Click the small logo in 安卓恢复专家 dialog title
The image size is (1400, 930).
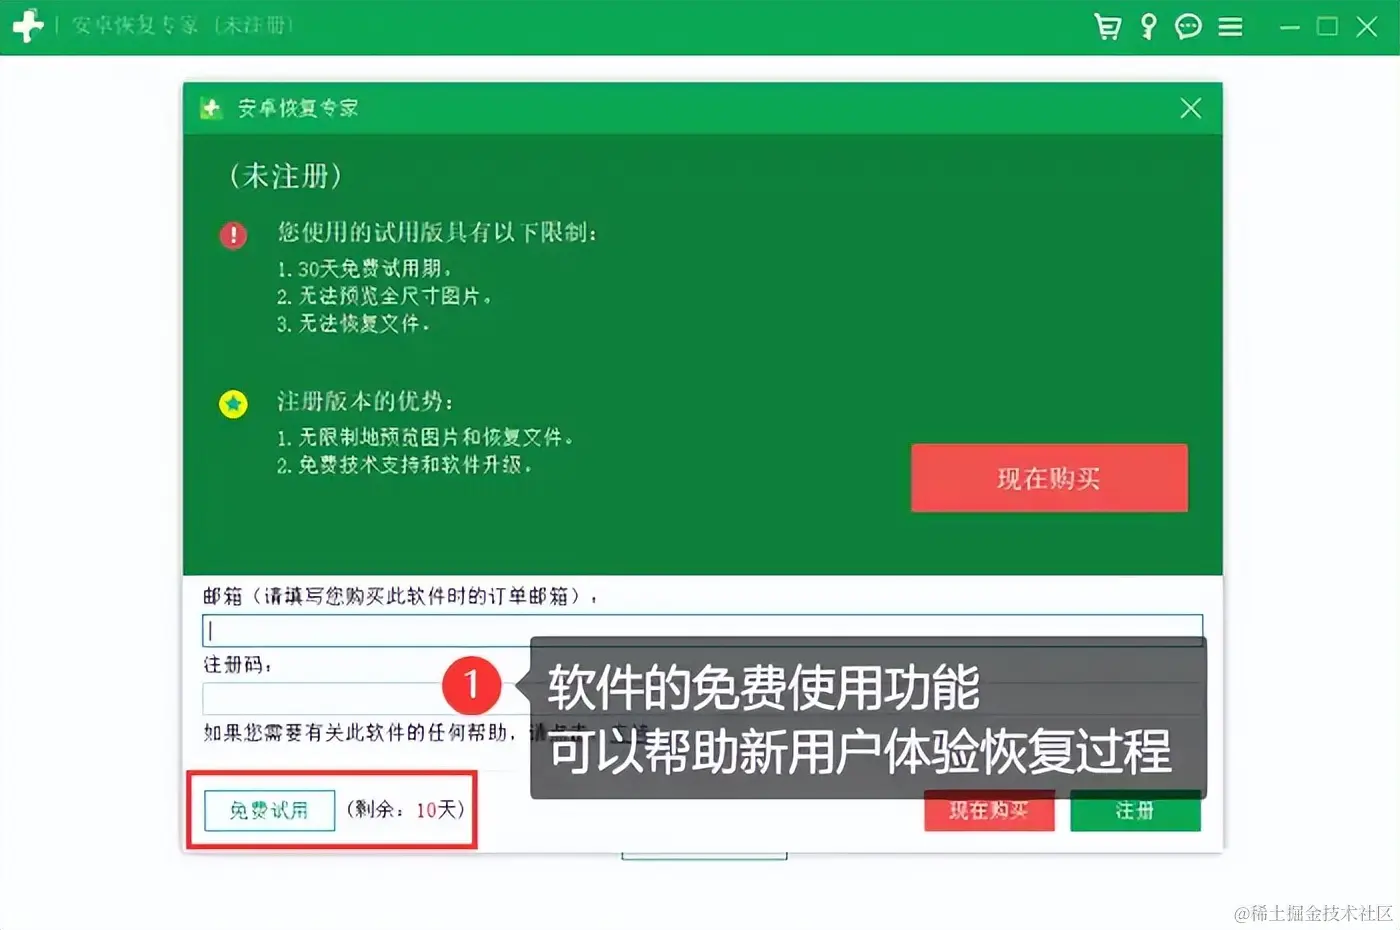(211, 108)
